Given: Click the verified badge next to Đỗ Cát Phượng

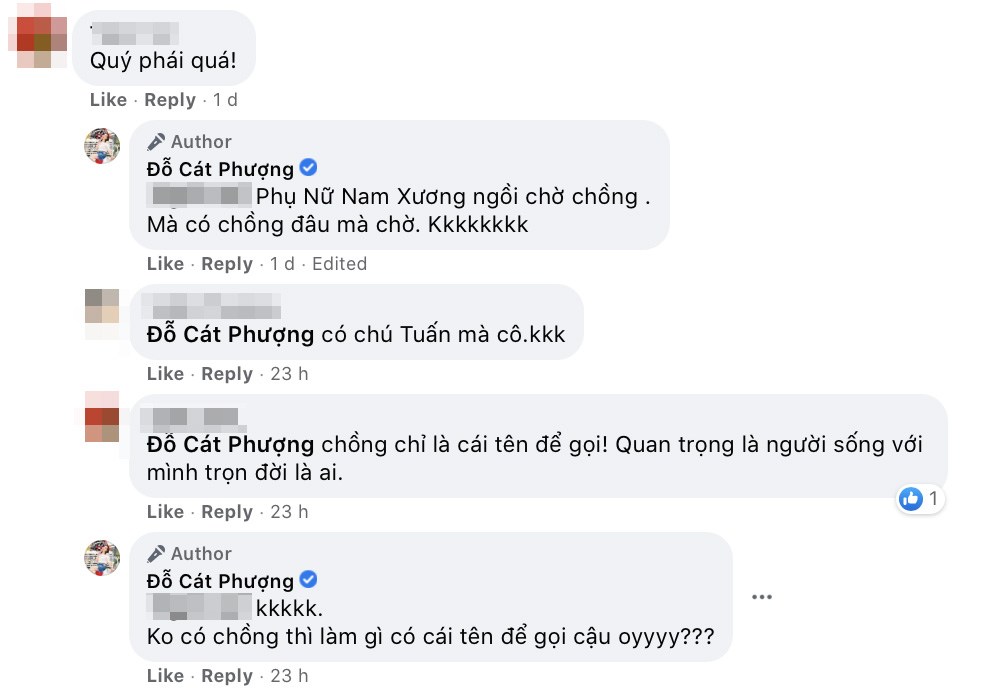Looking at the screenshot, I should point(311,169).
